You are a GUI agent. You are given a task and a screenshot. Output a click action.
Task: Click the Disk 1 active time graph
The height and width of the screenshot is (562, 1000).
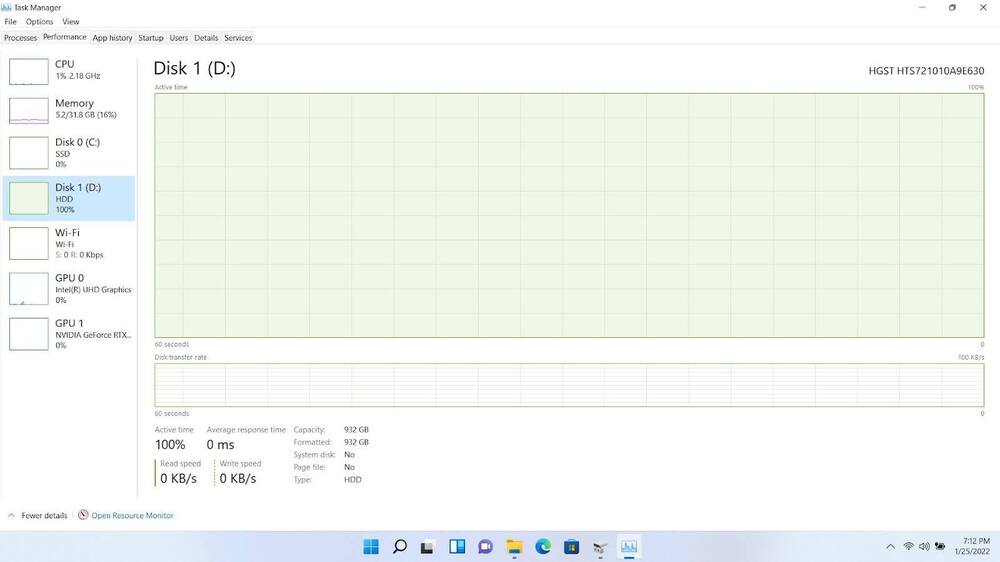coord(569,216)
